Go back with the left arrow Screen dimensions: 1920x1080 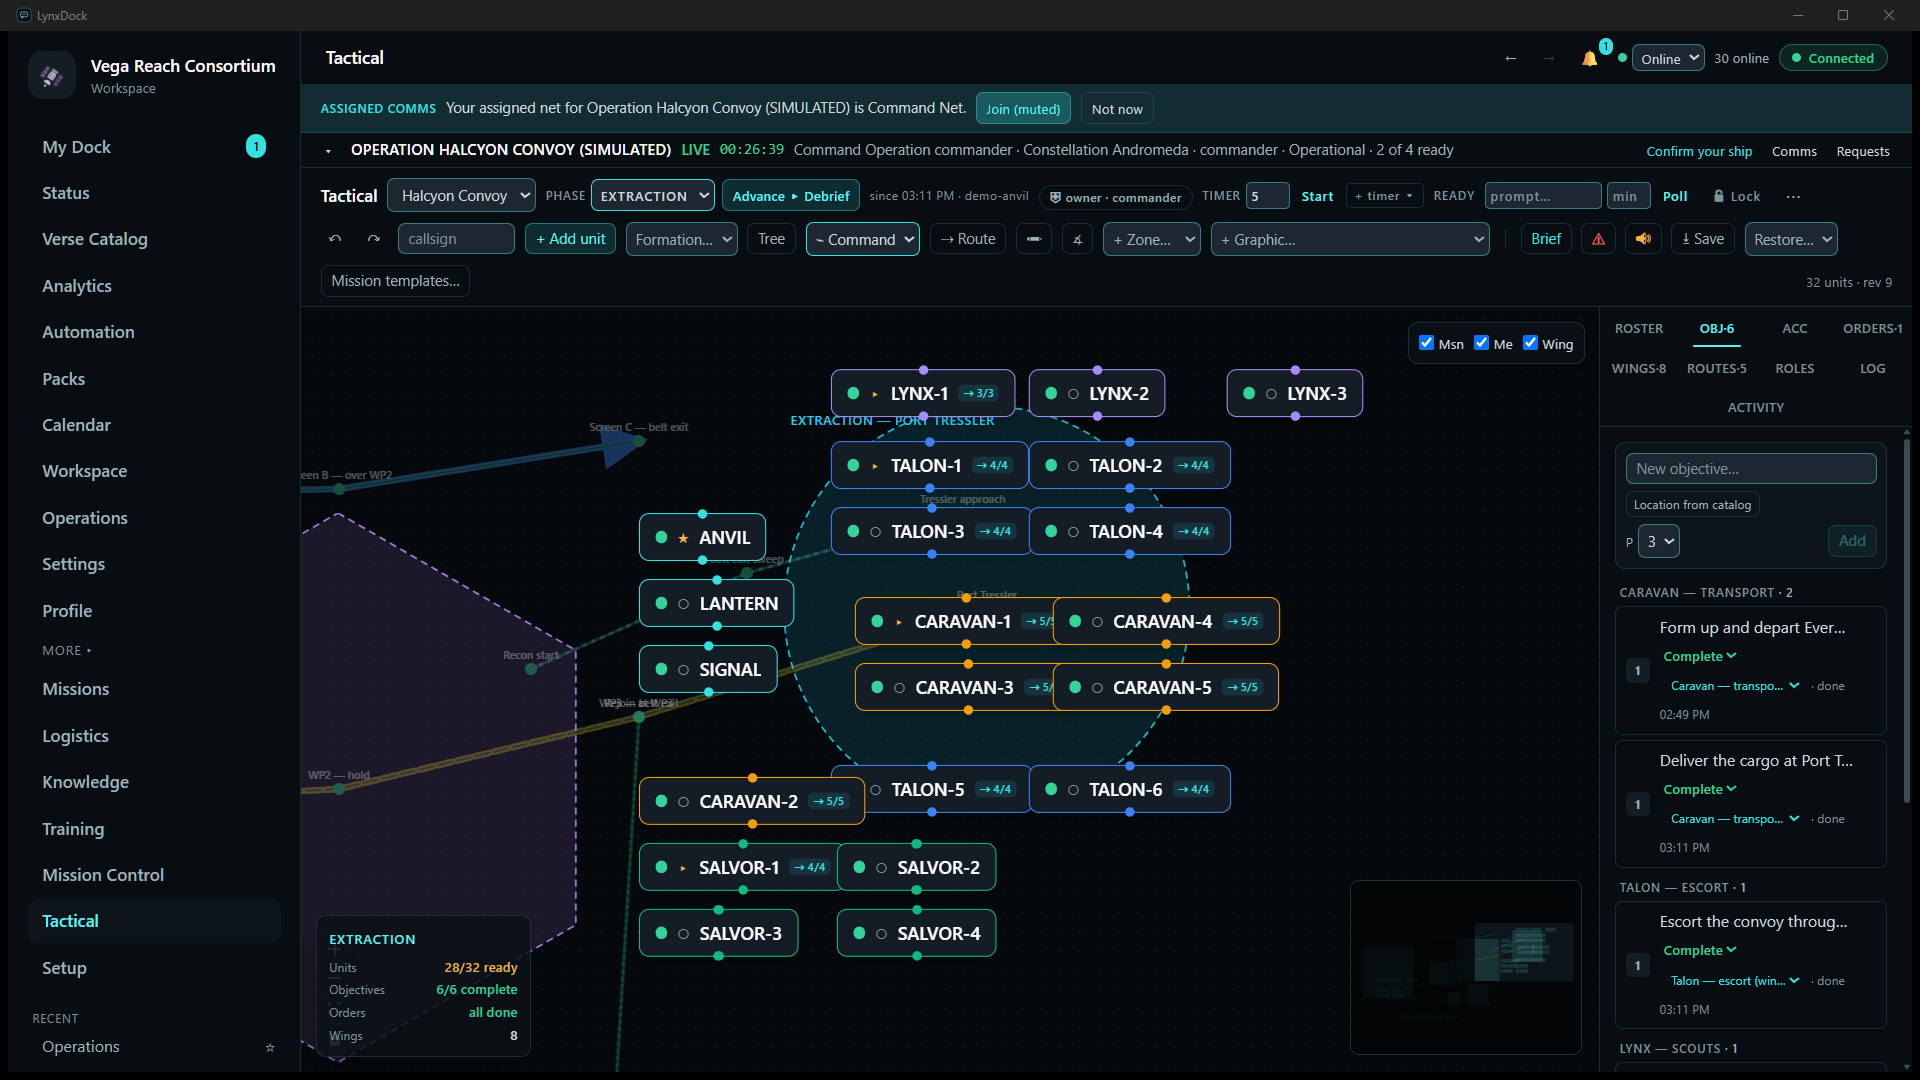click(x=1511, y=58)
